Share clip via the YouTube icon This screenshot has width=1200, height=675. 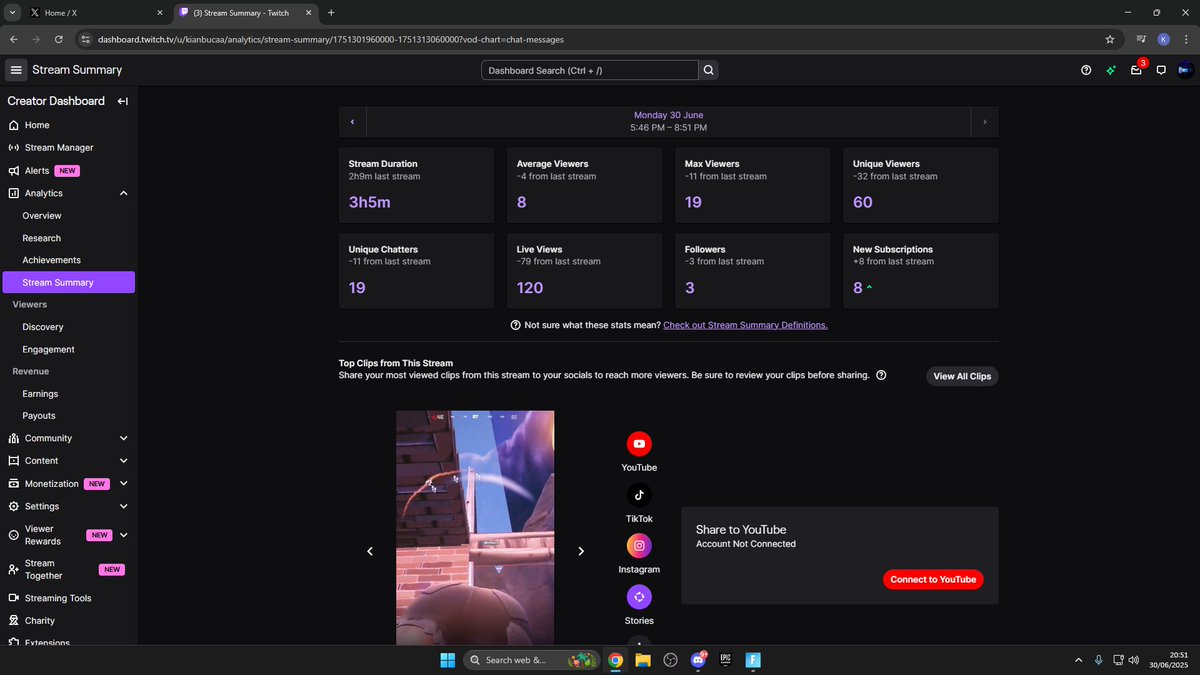639,443
